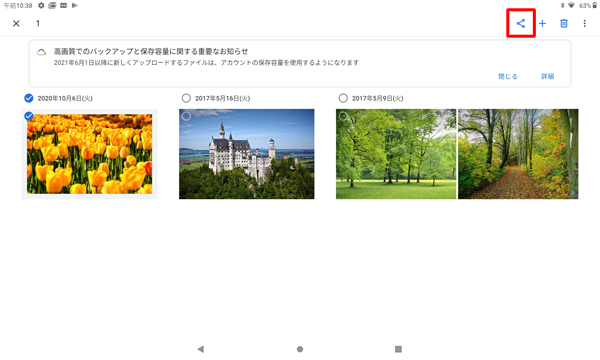Tap the 2017年5月16日(火) date label

coord(222,98)
